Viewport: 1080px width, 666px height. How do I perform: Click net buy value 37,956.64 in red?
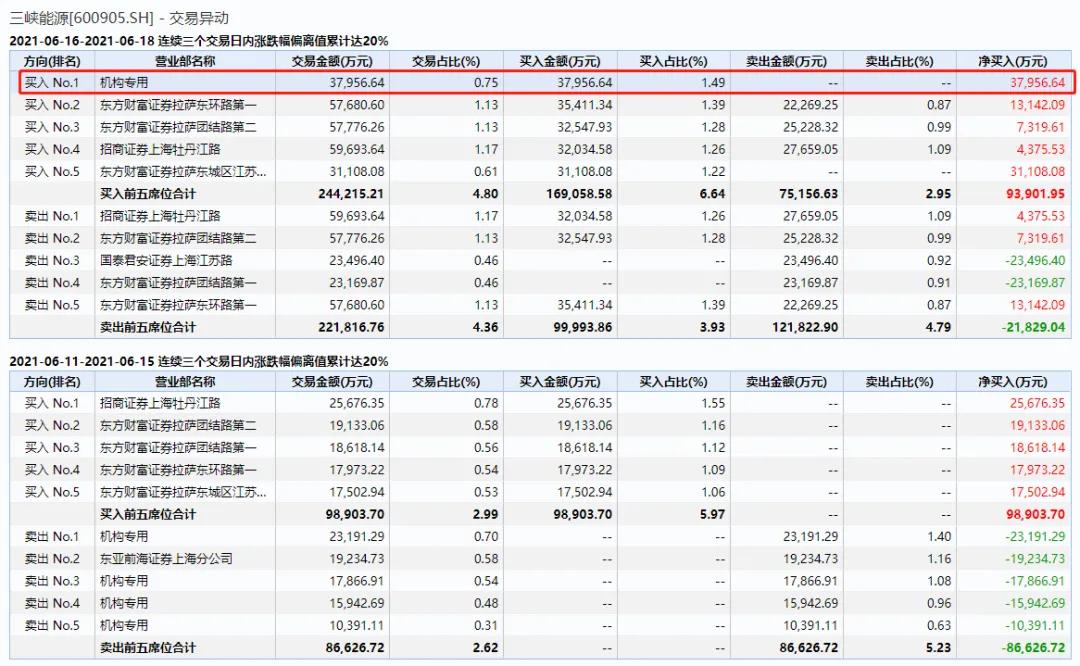1037,83
